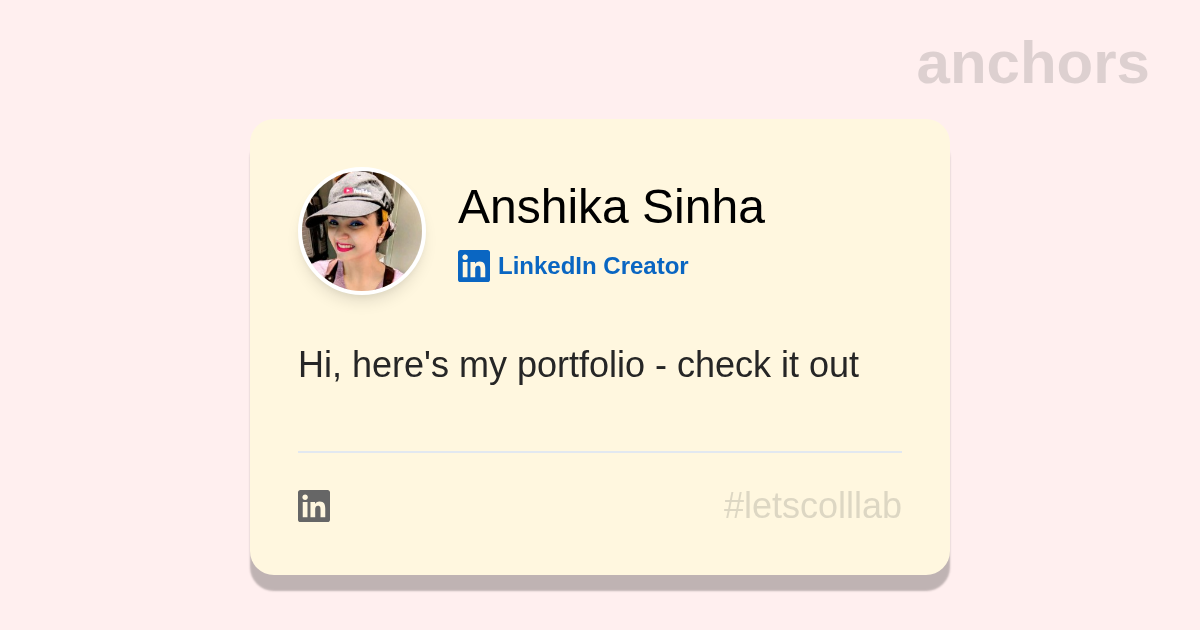The image size is (1200, 630).
Task: Click the surname Sinha in the heading
Action: [703, 207]
